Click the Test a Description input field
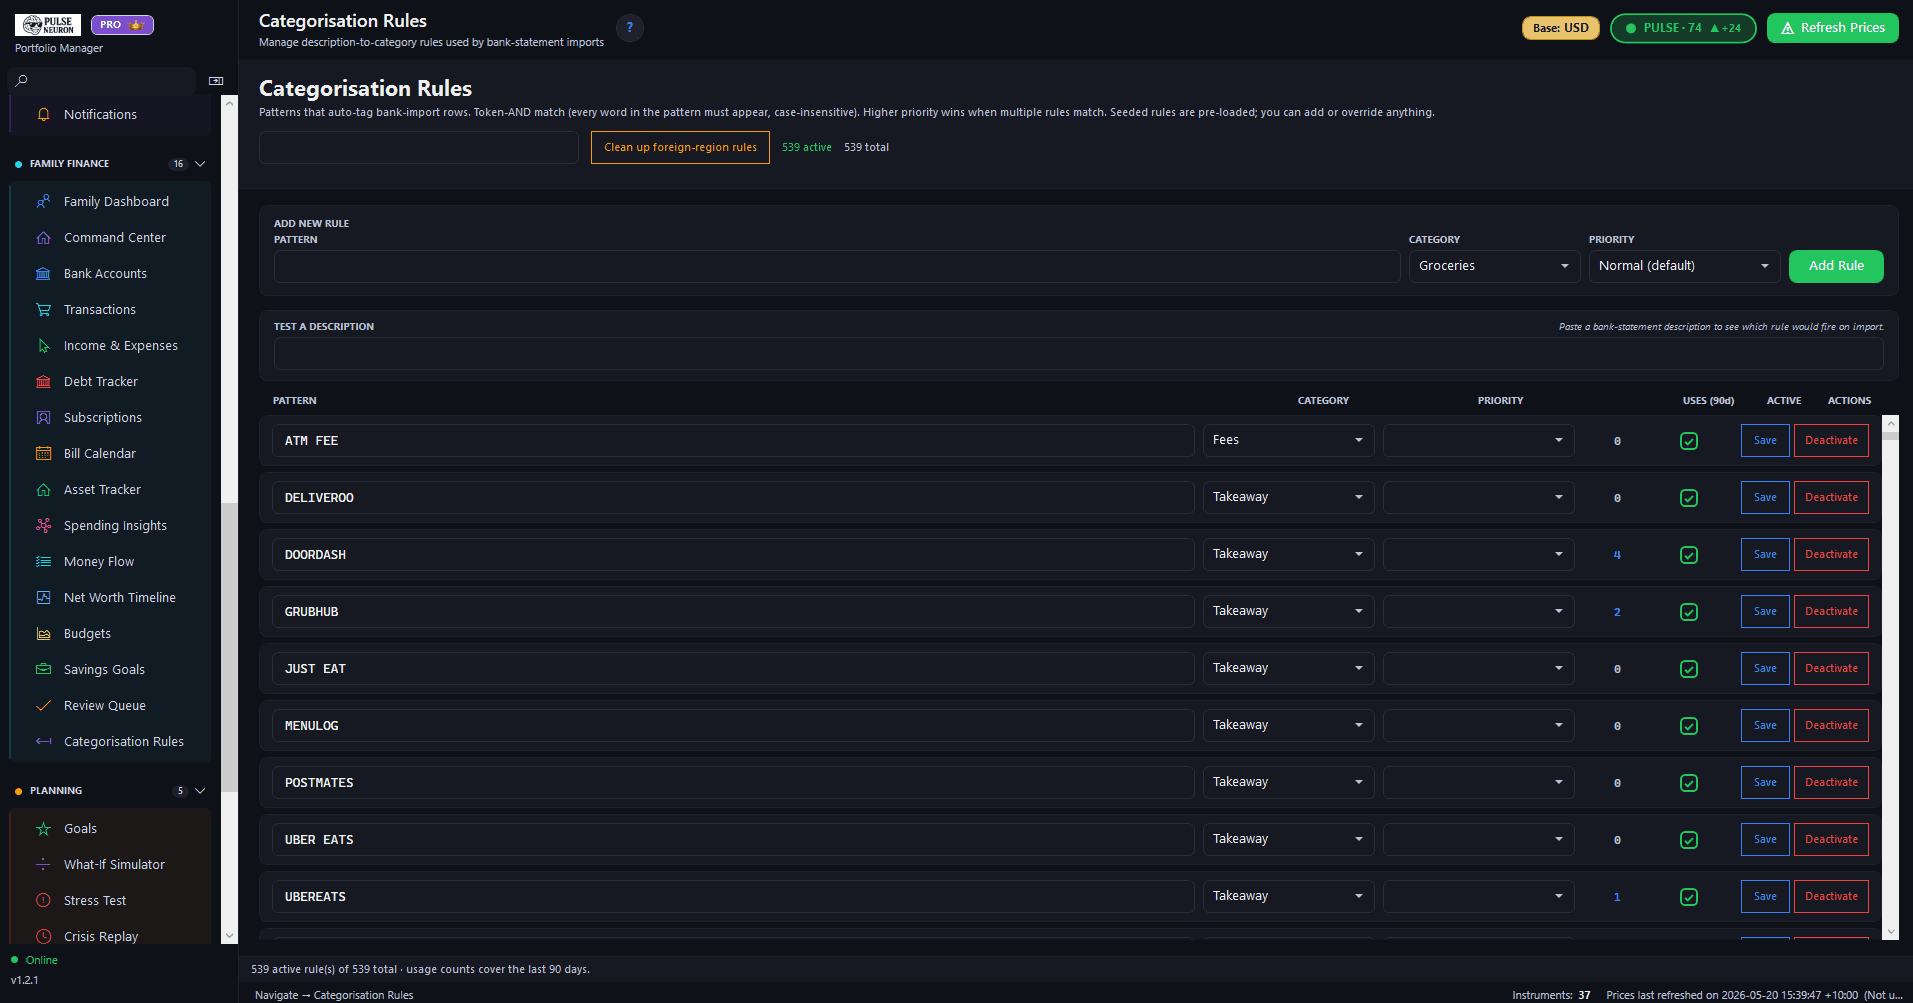The height and width of the screenshot is (1003, 1913). click(1078, 354)
